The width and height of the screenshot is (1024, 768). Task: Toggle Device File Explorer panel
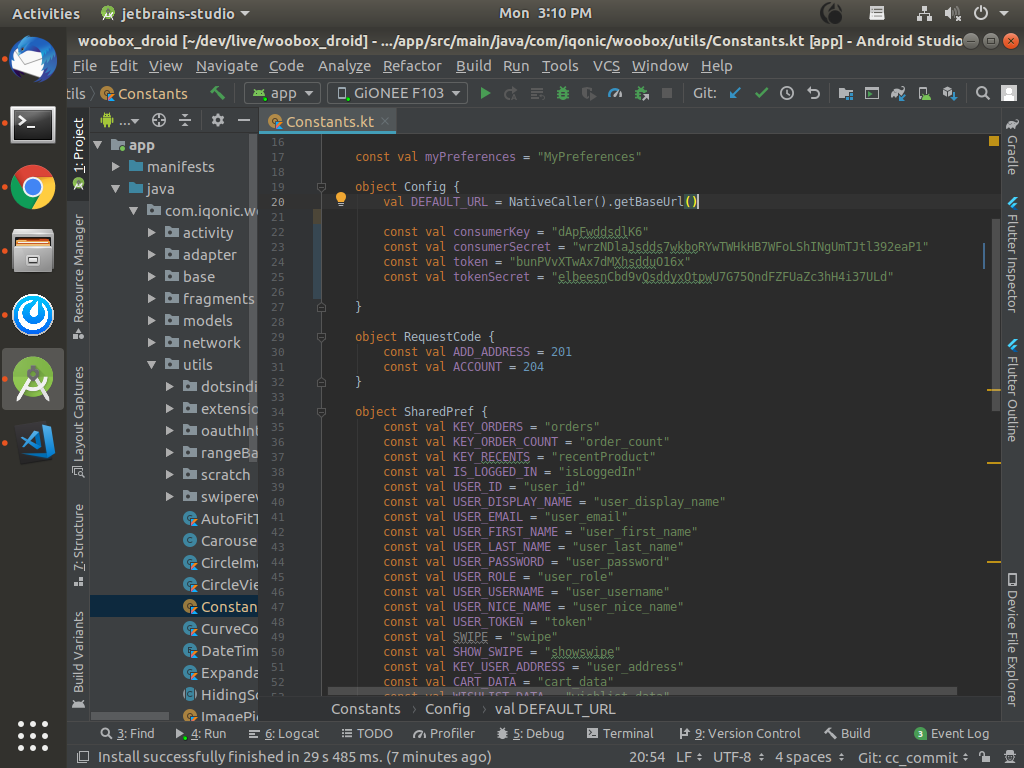1012,639
